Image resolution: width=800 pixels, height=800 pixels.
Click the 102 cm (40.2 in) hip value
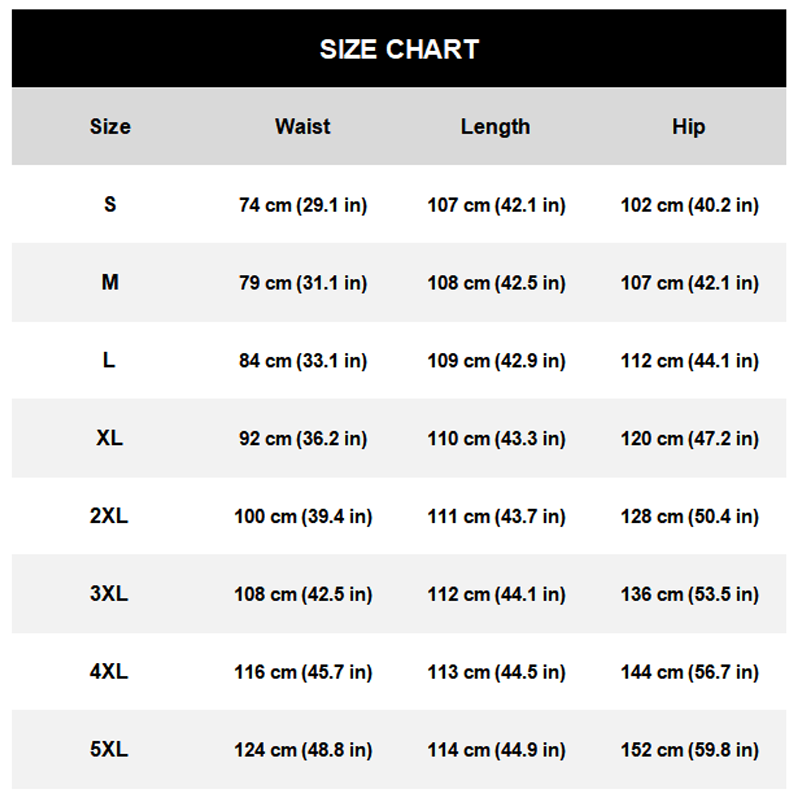[689, 205]
